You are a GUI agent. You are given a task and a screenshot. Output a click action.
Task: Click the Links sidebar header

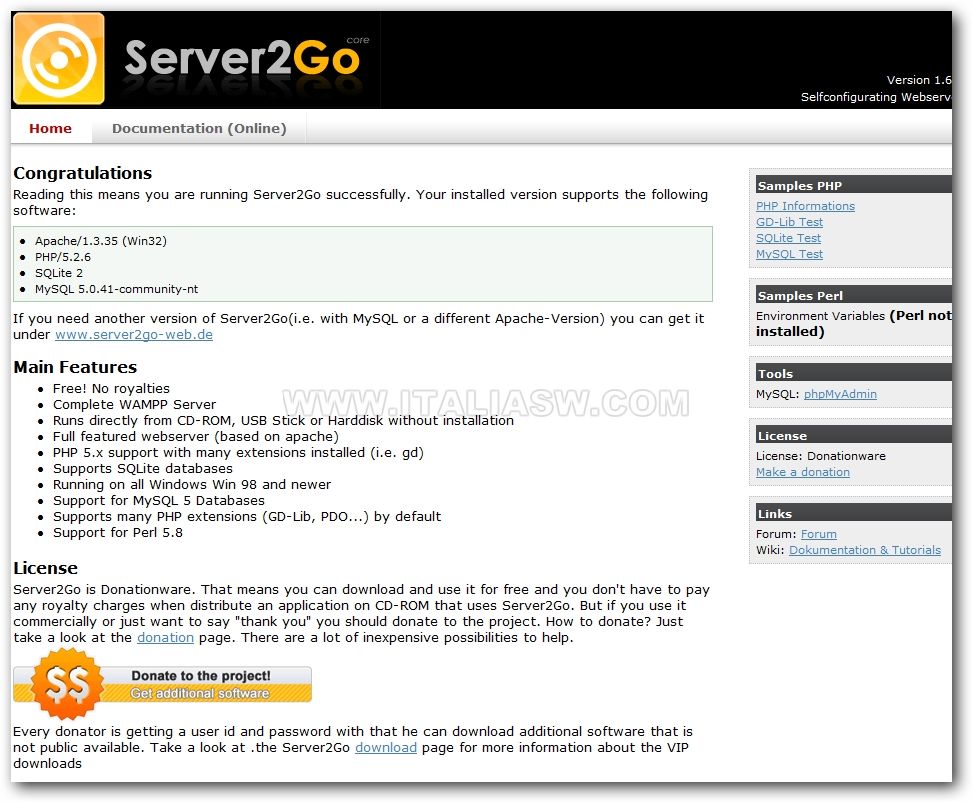(x=854, y=514)
